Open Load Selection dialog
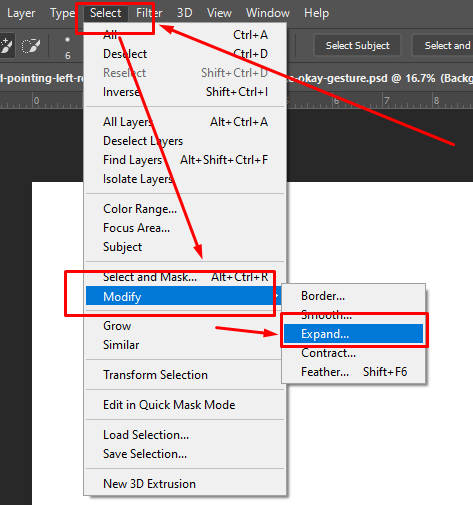Image resolution: width=473 pixels, height=505 pixels. (x=185, y=435)
